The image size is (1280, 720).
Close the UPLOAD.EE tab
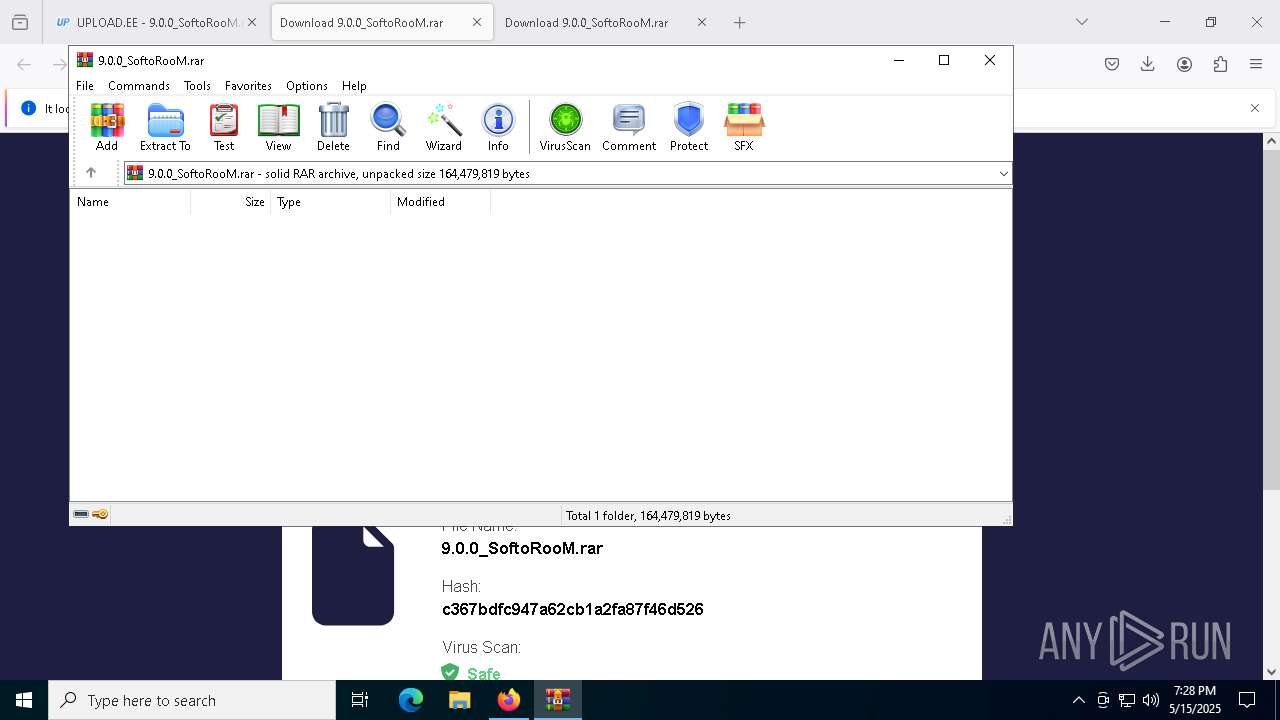251,22
